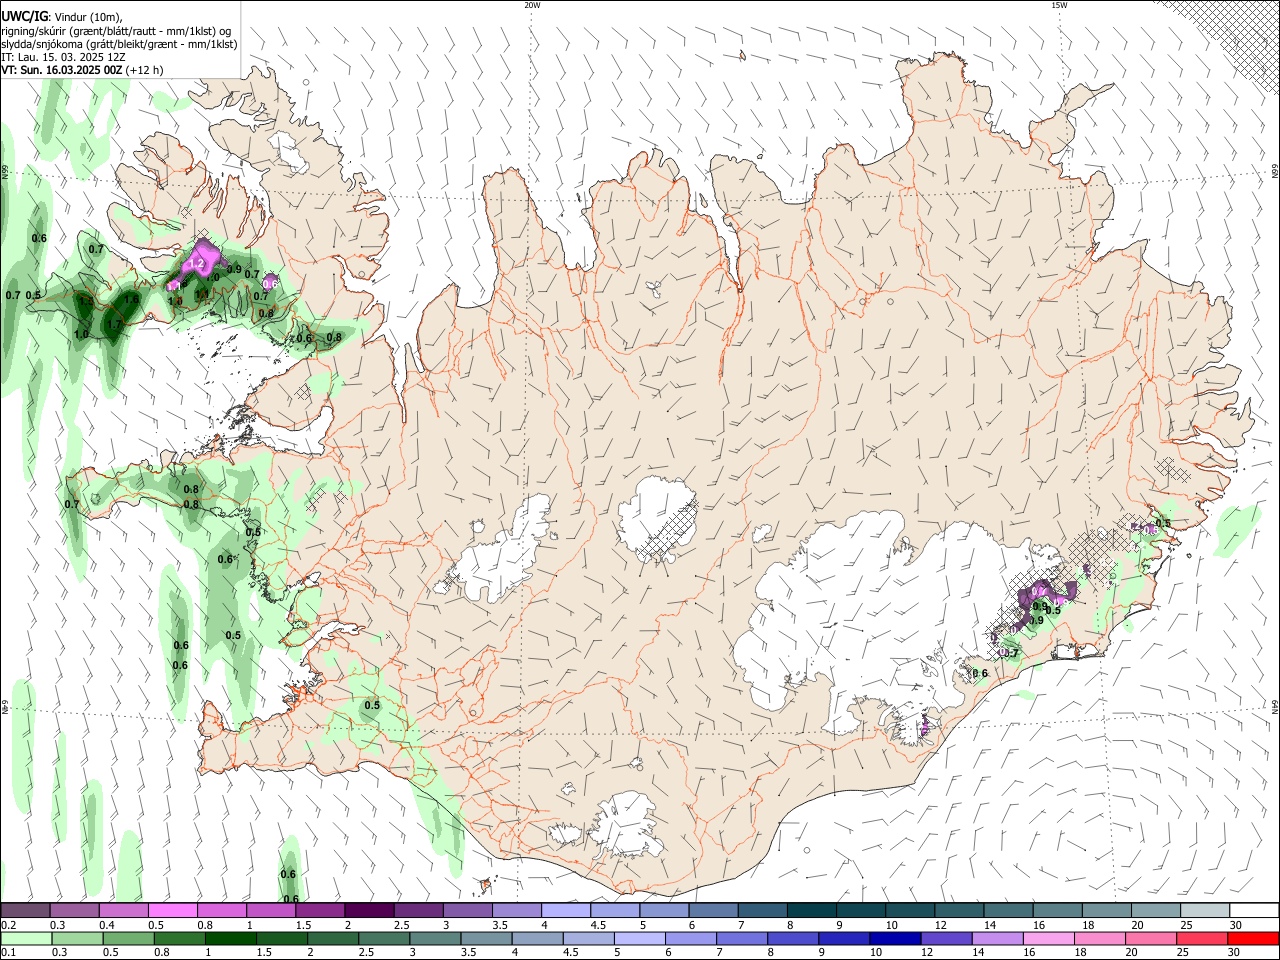Click the light gray swatch labeled 25 in the upper legend

click(1205, 911)
